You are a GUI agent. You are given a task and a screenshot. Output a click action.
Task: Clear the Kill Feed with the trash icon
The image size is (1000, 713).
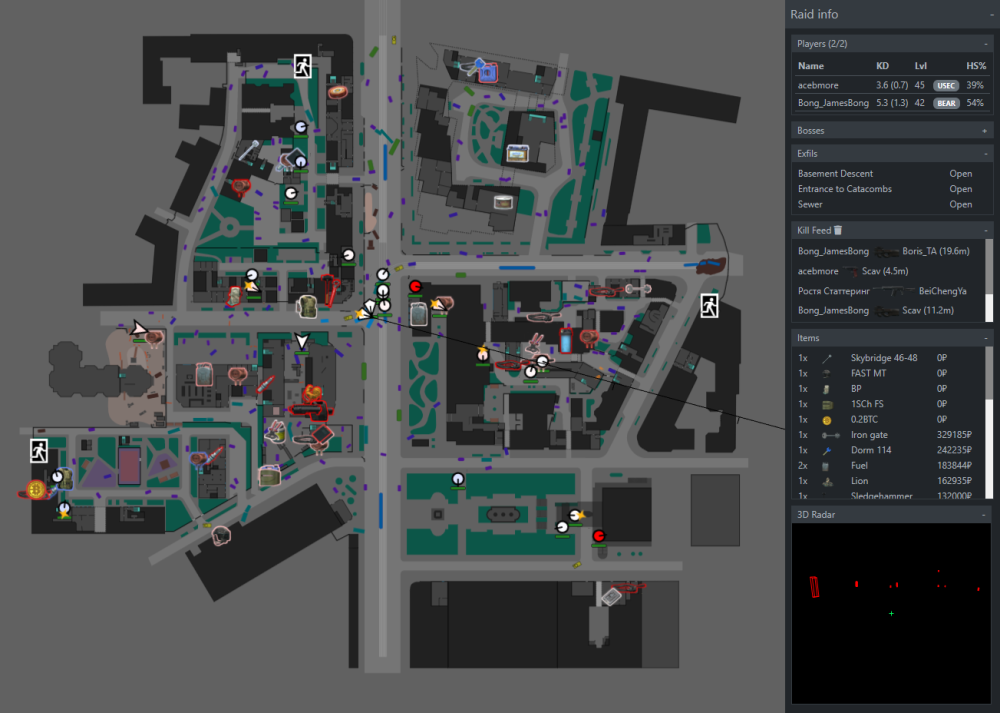(x=838, y=230)
